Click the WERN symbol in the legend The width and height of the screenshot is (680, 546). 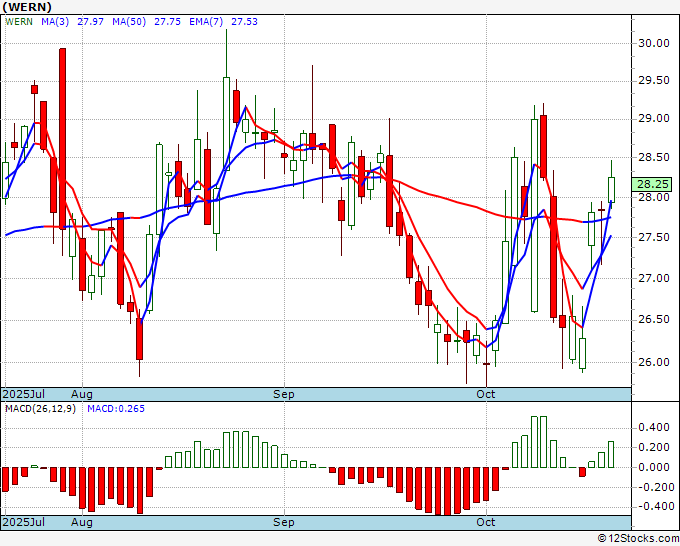(x=19, y=22)
